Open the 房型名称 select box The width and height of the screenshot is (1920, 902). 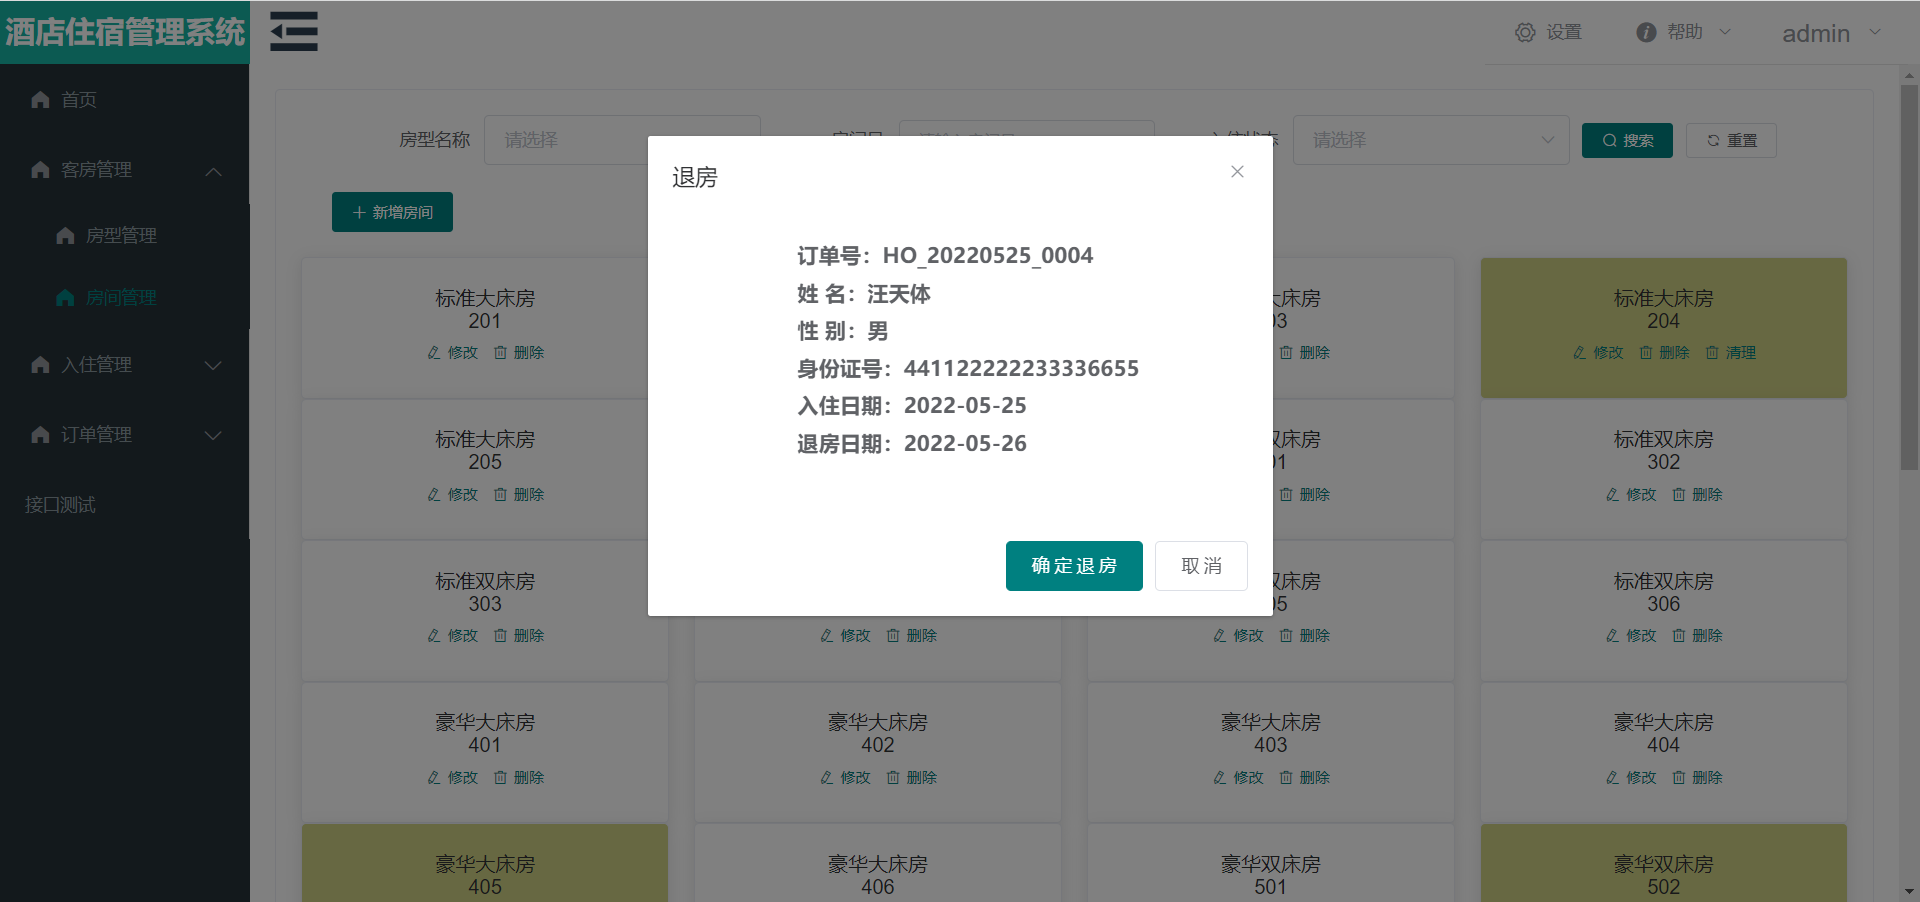click(x=622, y=140)
